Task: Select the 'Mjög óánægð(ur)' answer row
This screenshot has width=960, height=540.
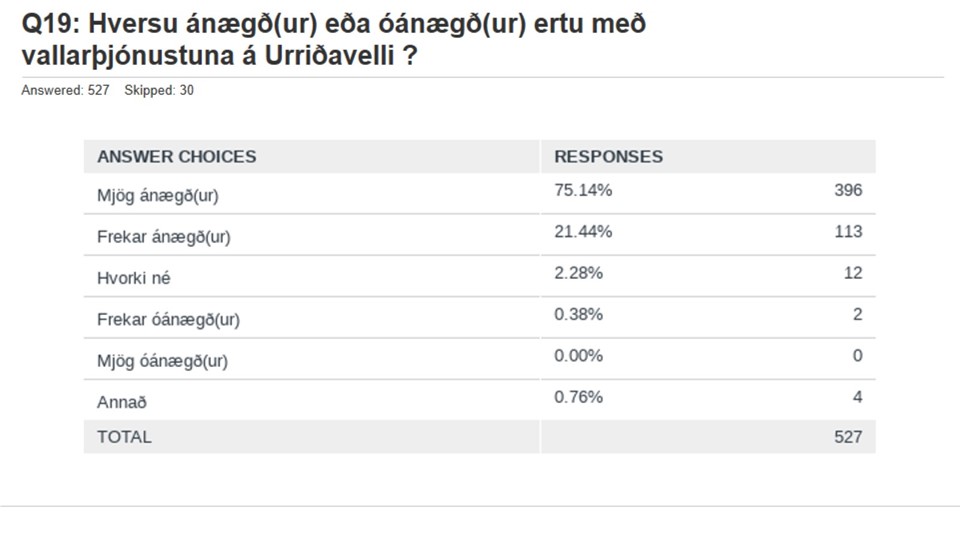Action: [x=479, y=359]
